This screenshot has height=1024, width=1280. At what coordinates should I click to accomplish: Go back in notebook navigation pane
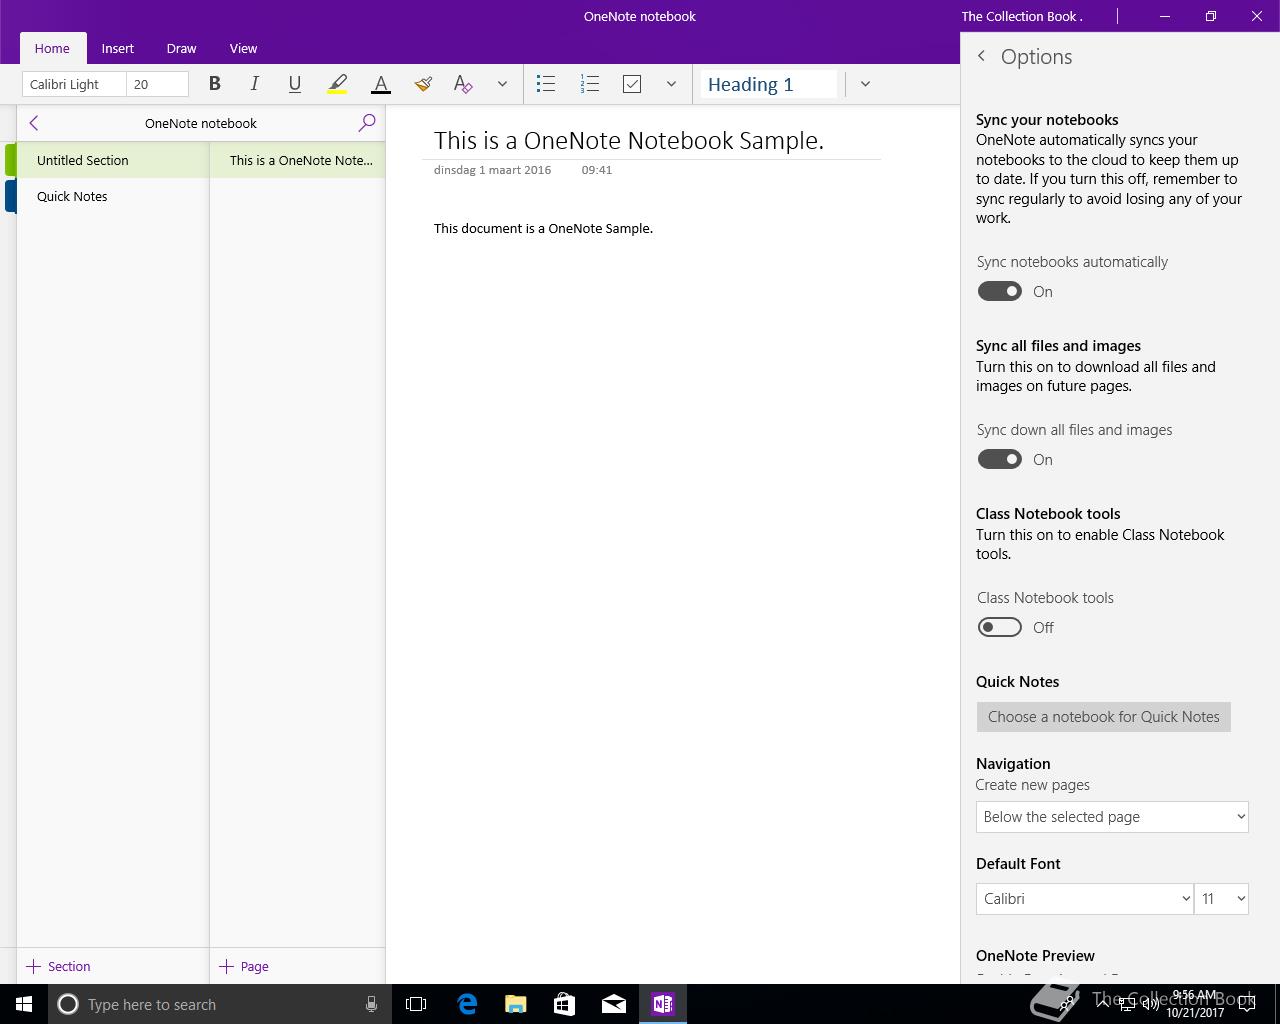point(34,123)
